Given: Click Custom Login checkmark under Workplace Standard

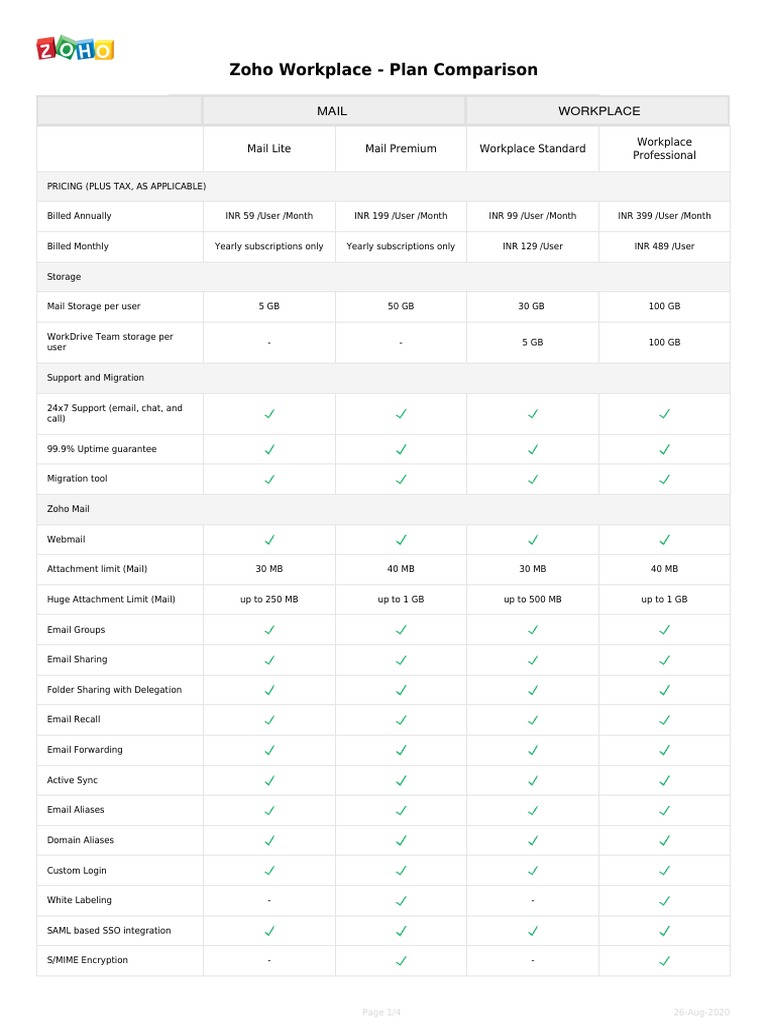Looking at the screenshot, I should [533, 871].
